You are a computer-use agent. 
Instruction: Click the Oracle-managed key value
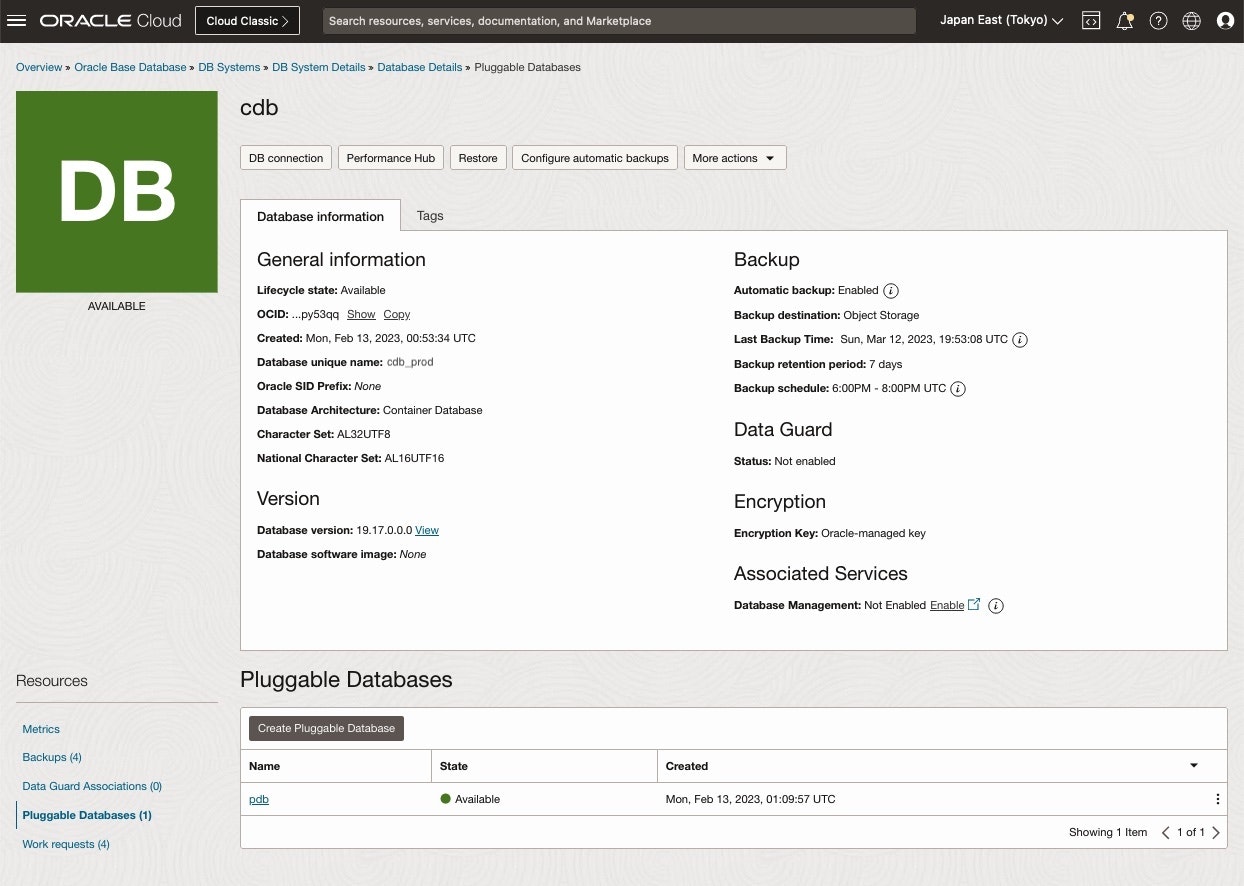(x=873, y=533)
